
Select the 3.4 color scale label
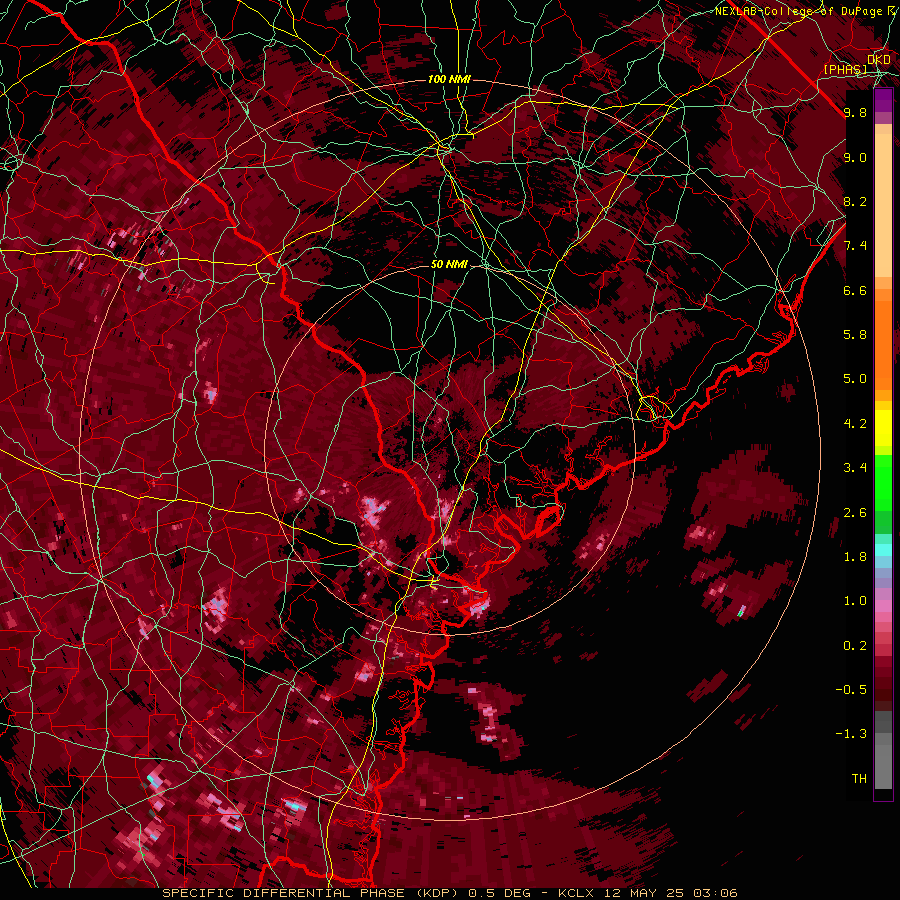[855, 468]
